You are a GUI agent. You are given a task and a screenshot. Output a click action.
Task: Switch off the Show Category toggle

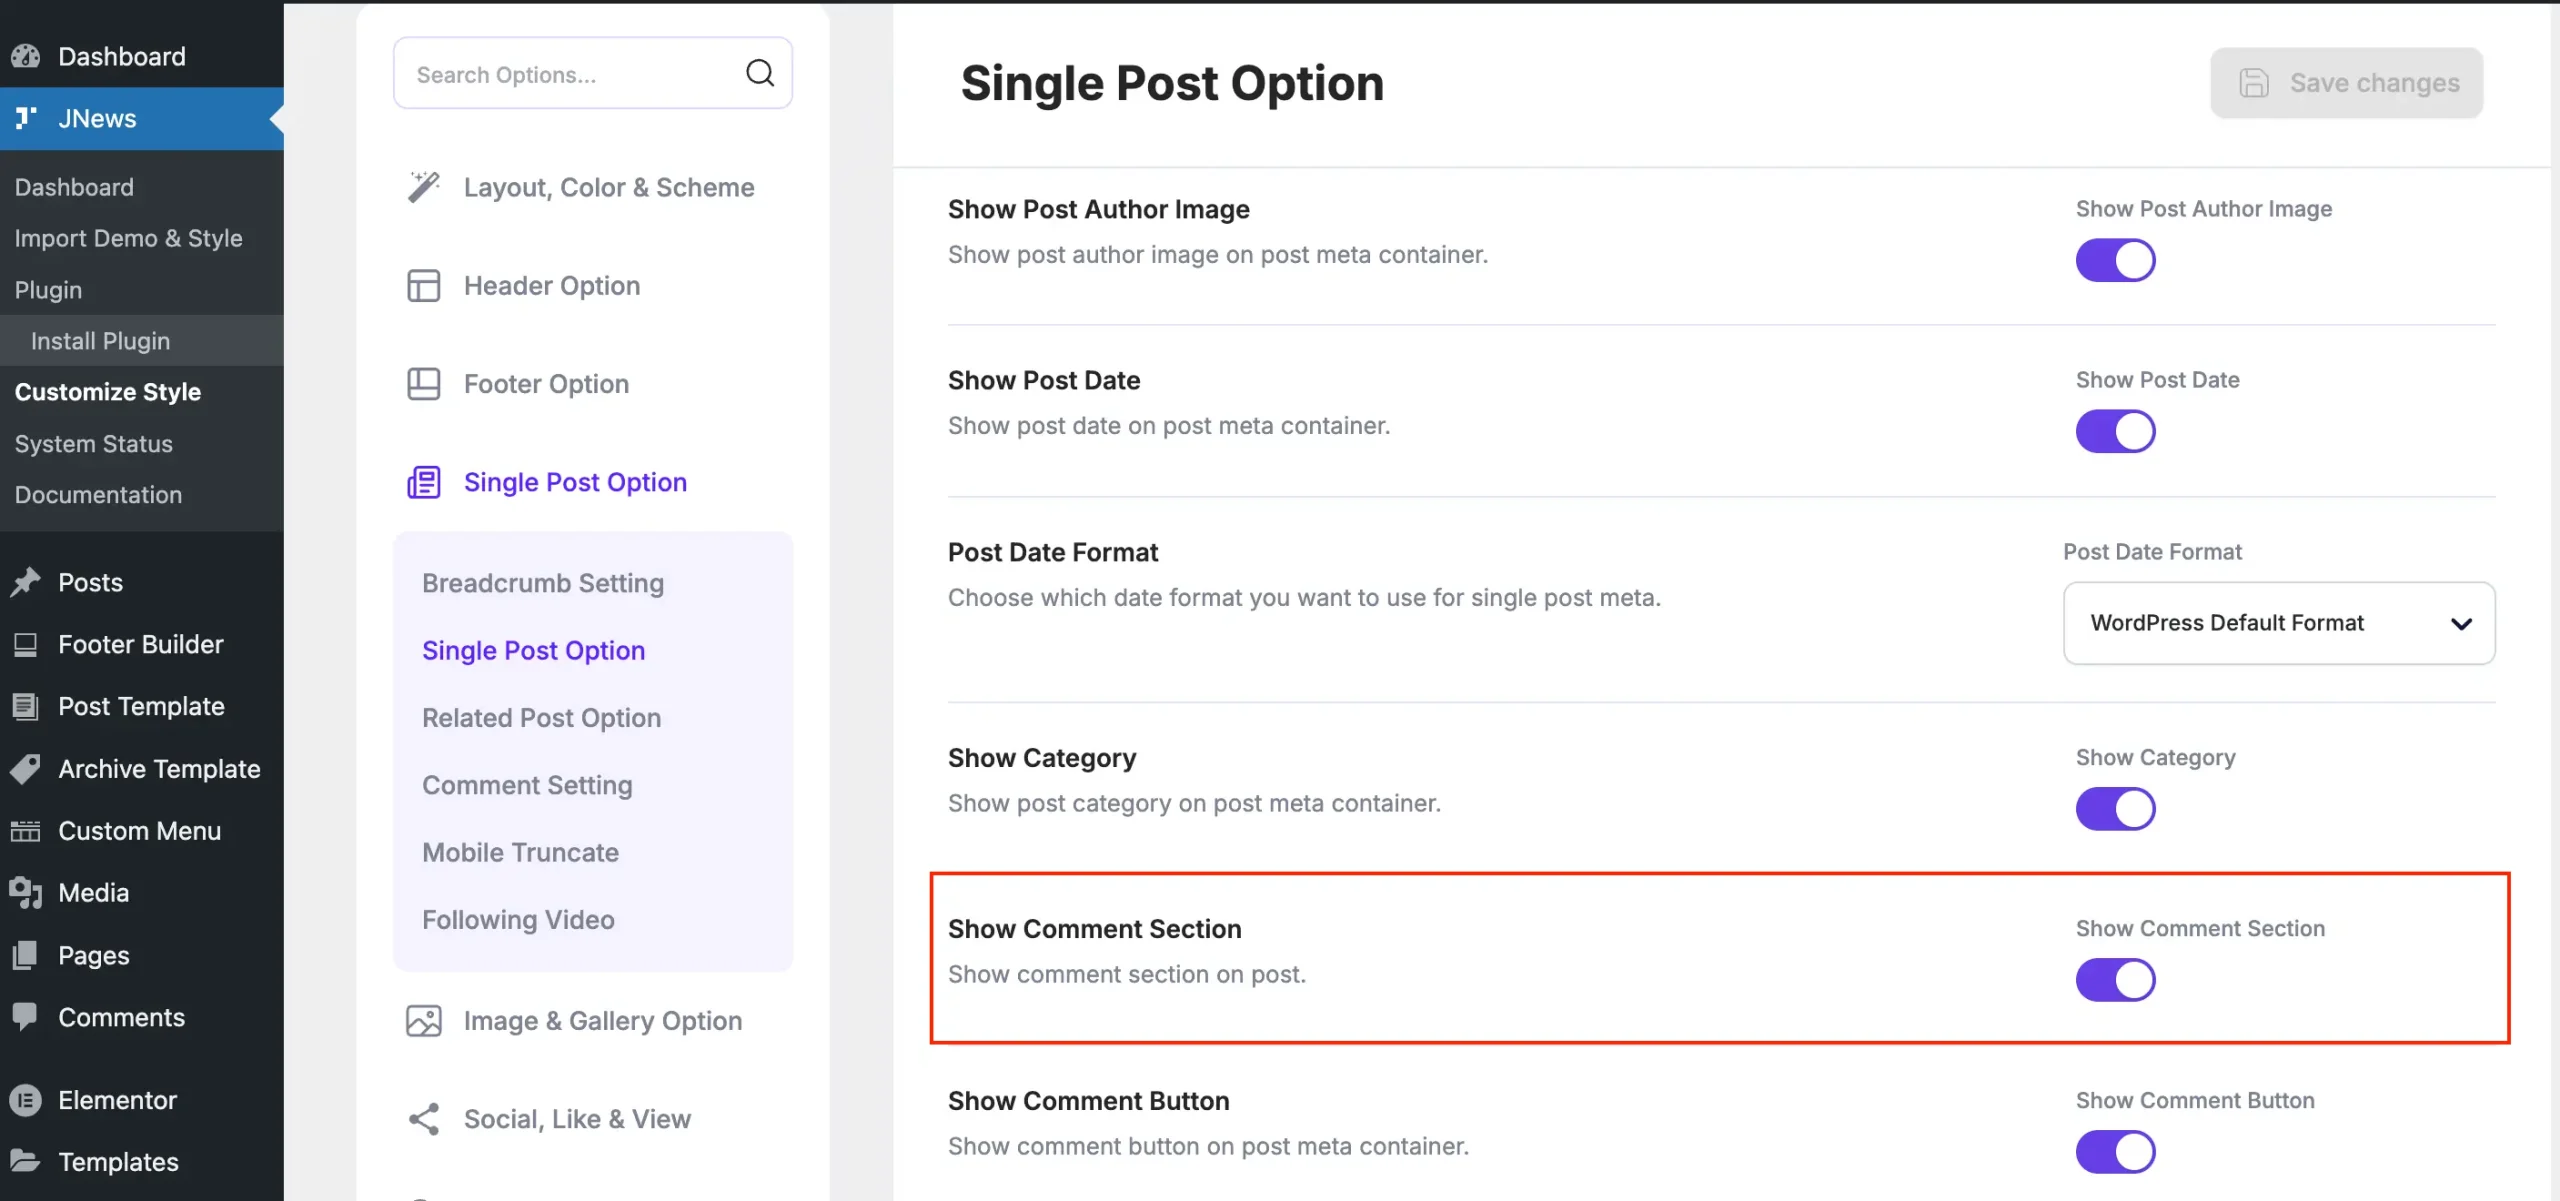tap(2115, 809)
